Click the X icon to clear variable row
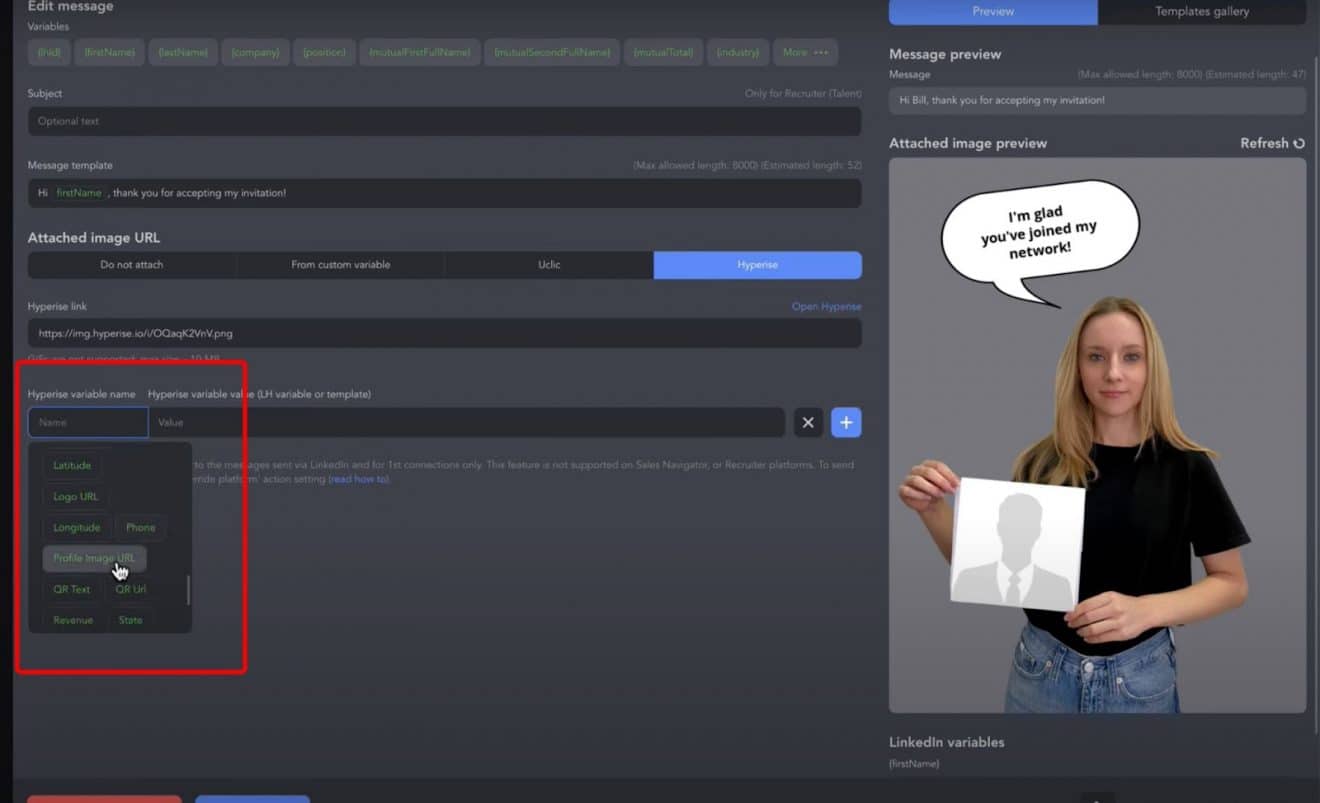This screenshot has height=803, width=1320. (808, 422)
